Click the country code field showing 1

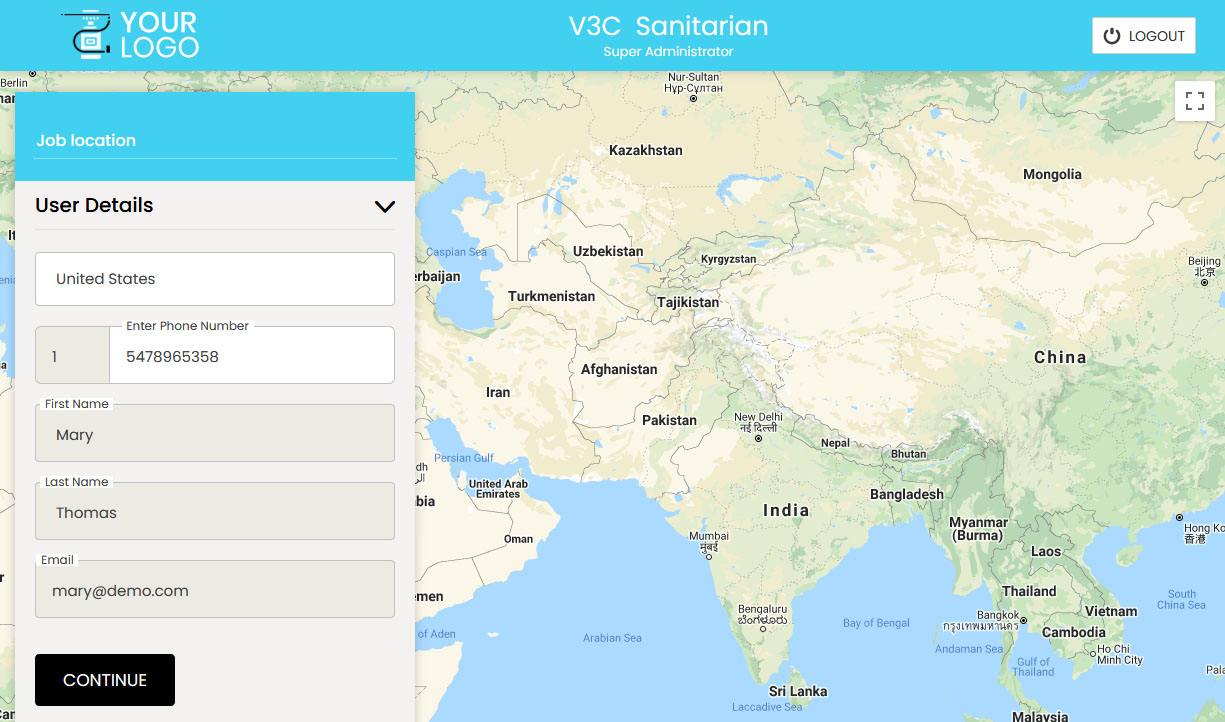coord(72,356)
